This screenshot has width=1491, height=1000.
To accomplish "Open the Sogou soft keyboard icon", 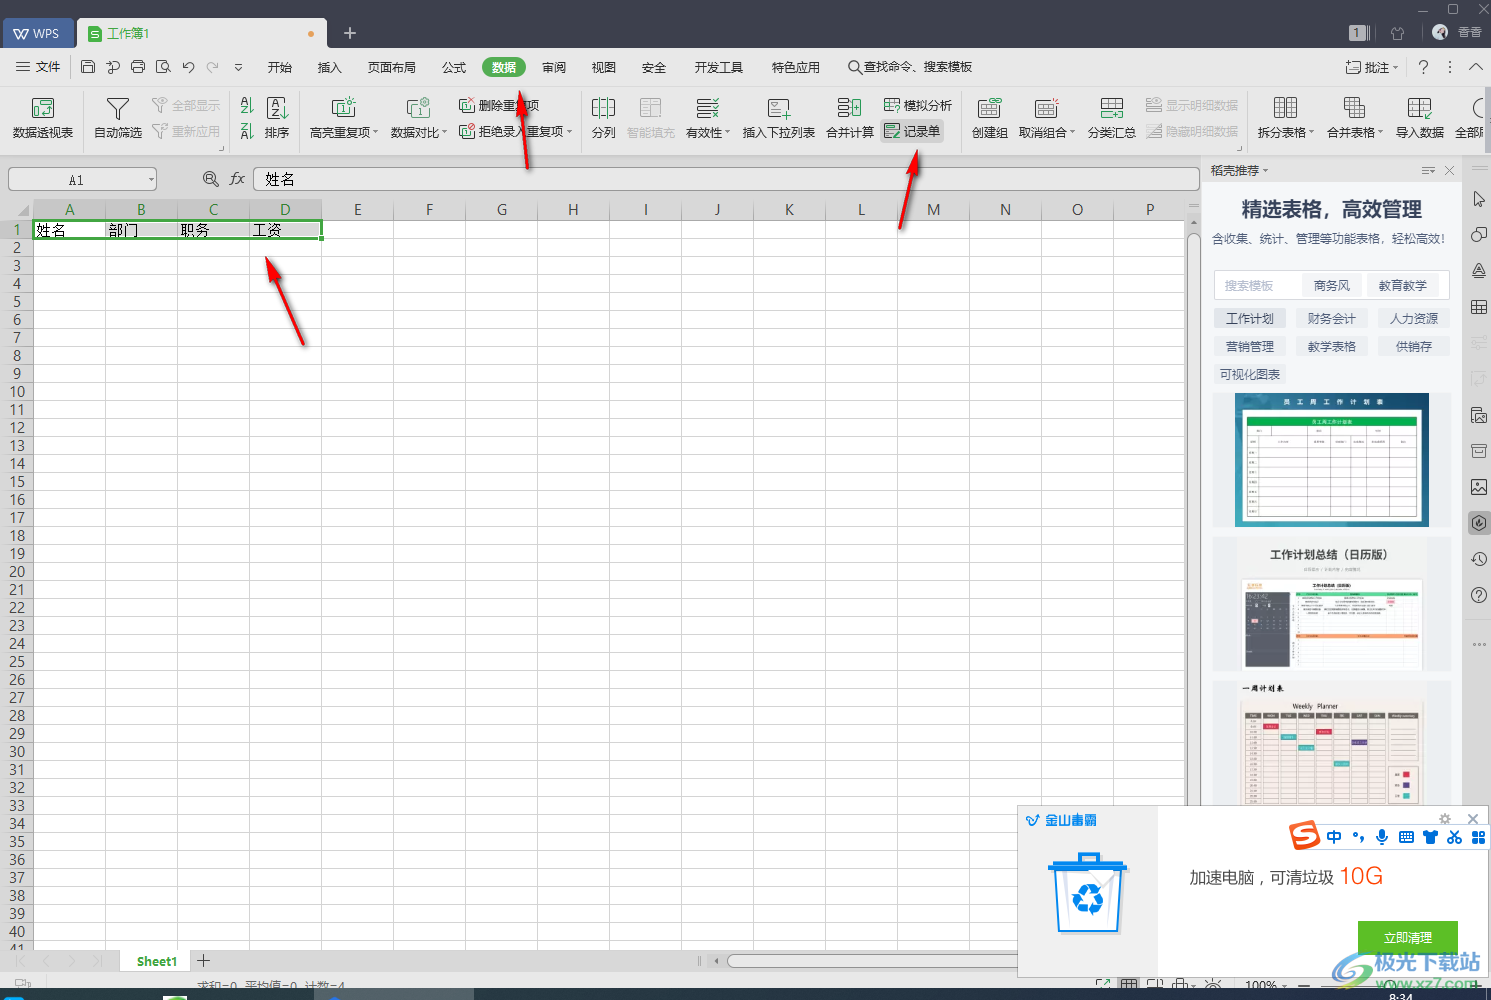I will point(1406,837).
